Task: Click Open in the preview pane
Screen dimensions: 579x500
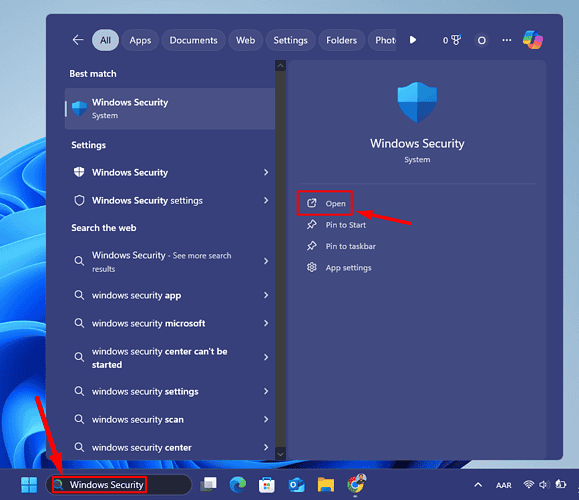Action: tap(325, 203)
